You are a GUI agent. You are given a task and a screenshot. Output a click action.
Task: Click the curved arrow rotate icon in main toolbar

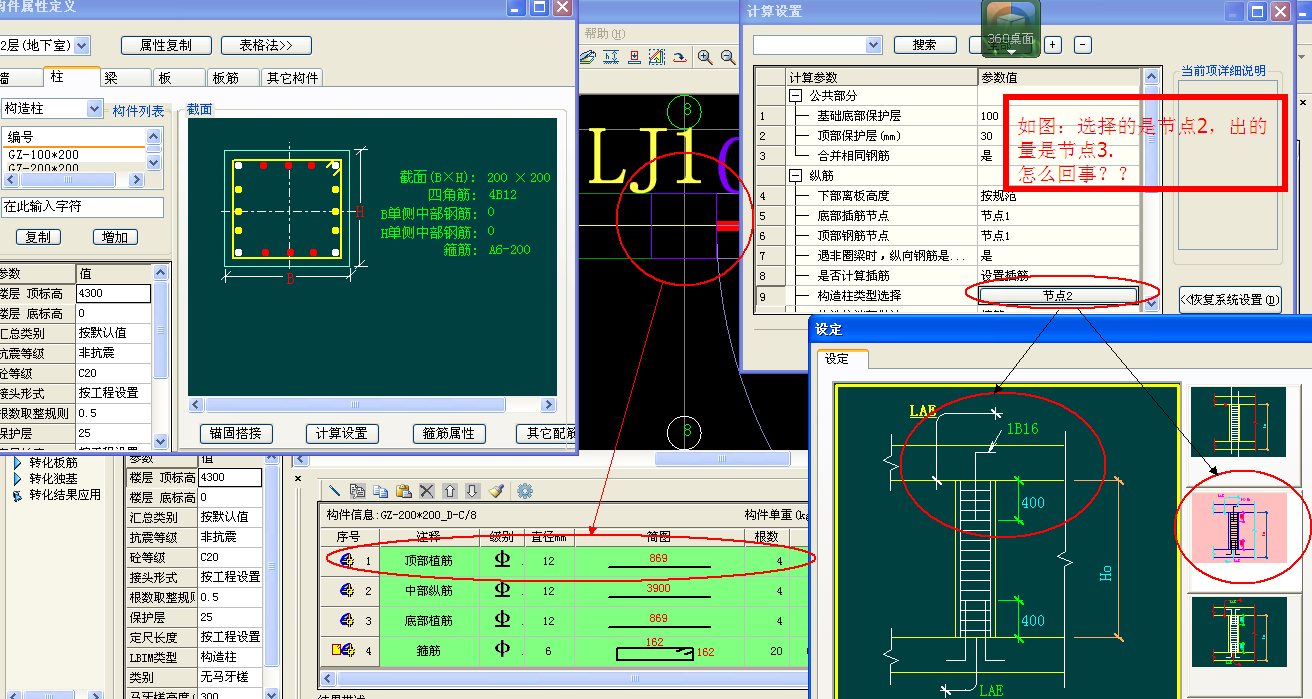coord(679,58)
